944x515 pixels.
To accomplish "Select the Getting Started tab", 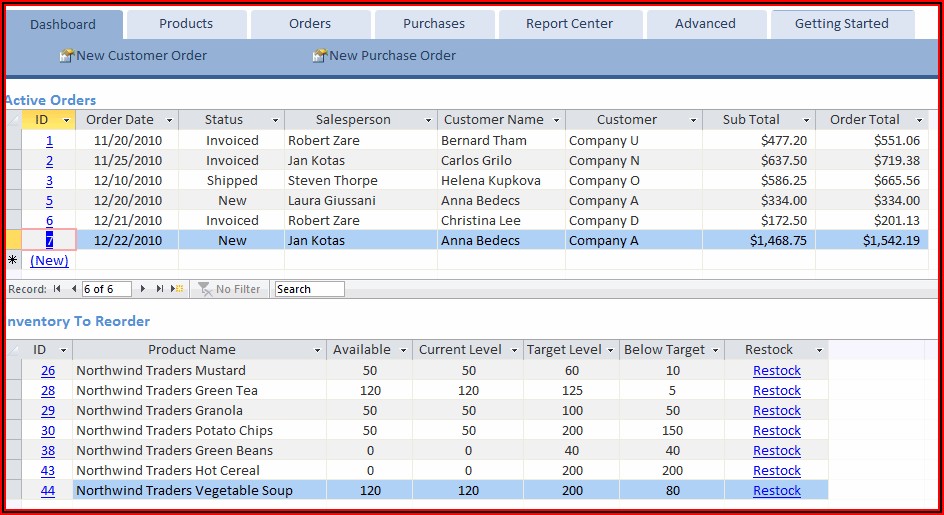I will [x=841, y=24].
